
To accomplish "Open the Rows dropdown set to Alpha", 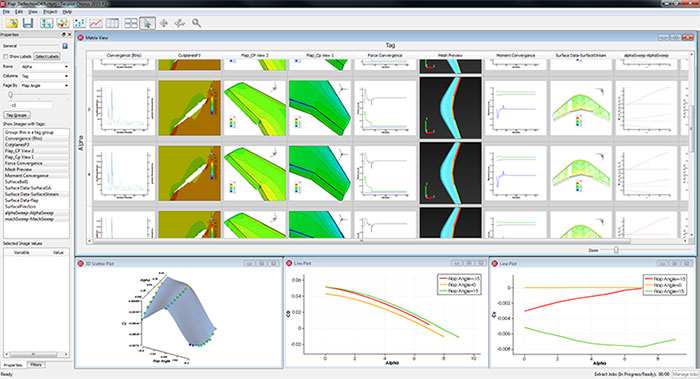I will 44,67.
